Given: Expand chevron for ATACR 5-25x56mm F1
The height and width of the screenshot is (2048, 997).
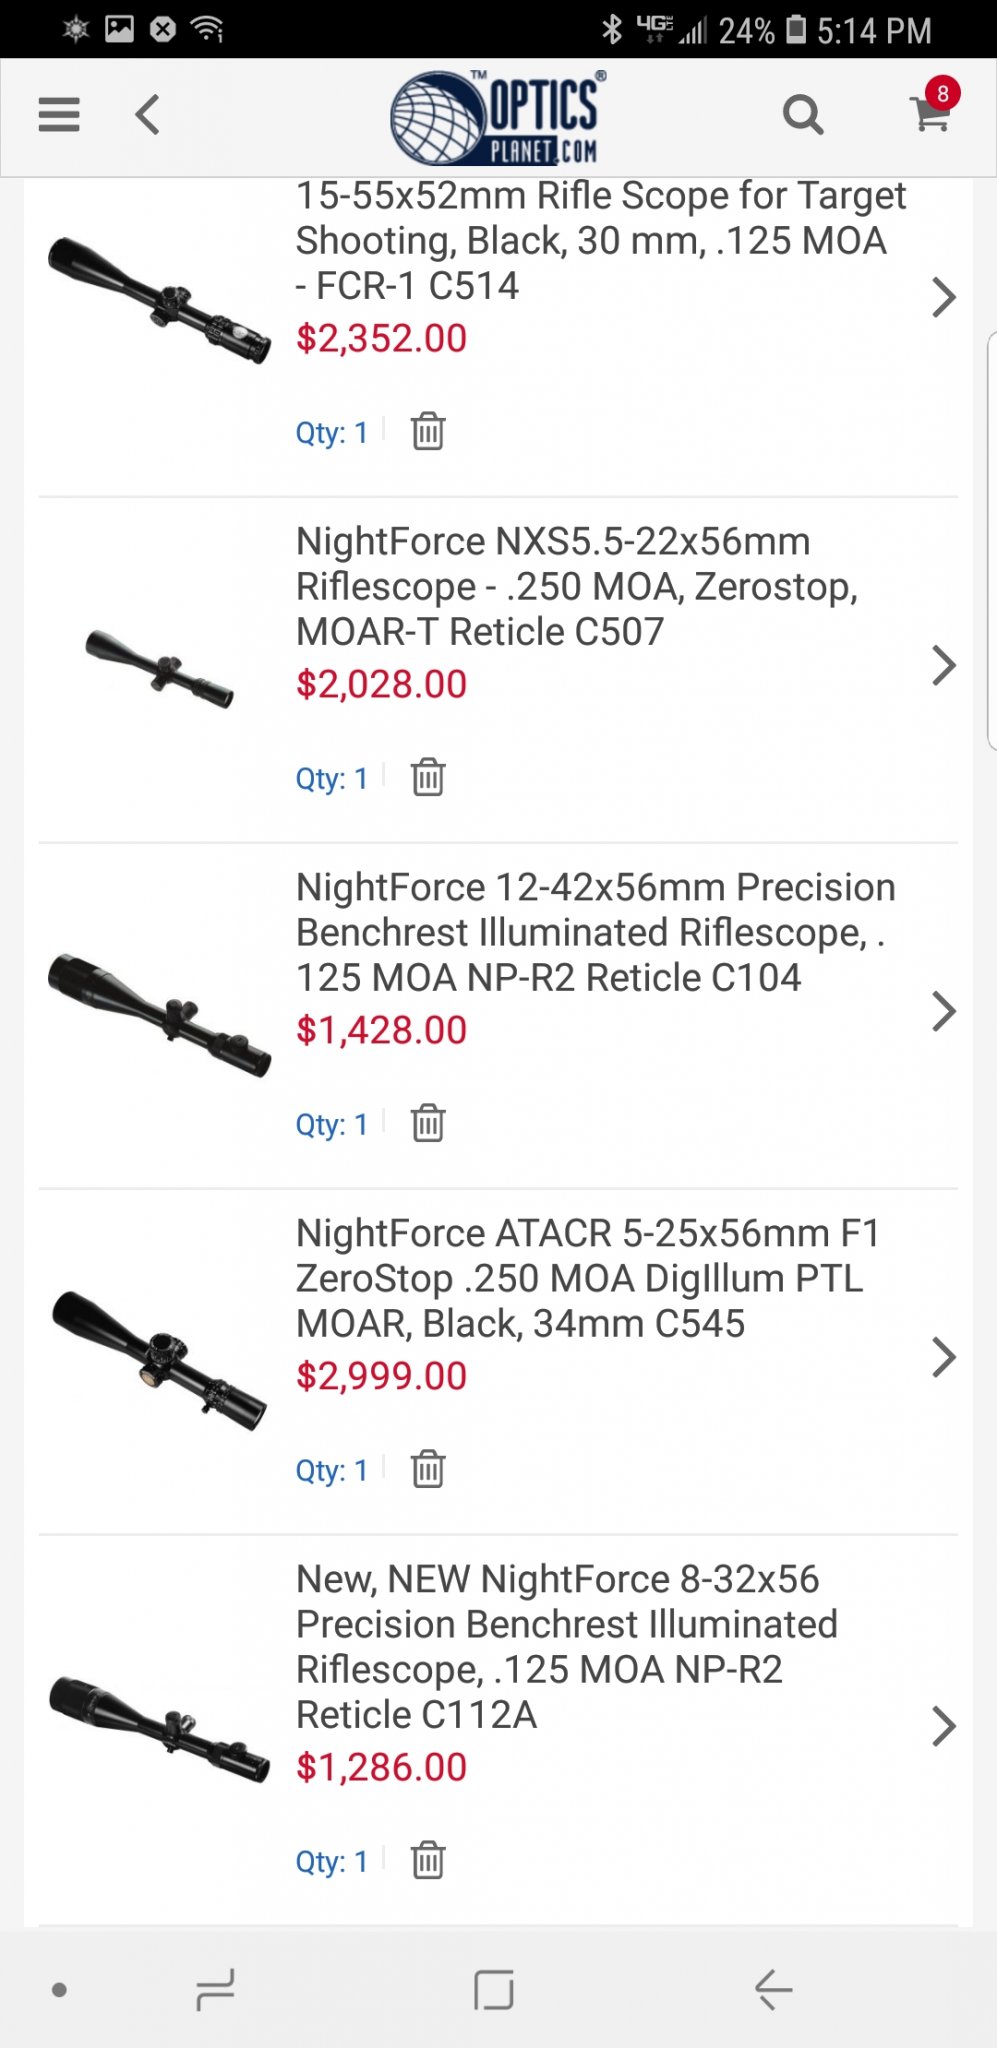Looking at the screenshot, I should tap(943, 1357).
